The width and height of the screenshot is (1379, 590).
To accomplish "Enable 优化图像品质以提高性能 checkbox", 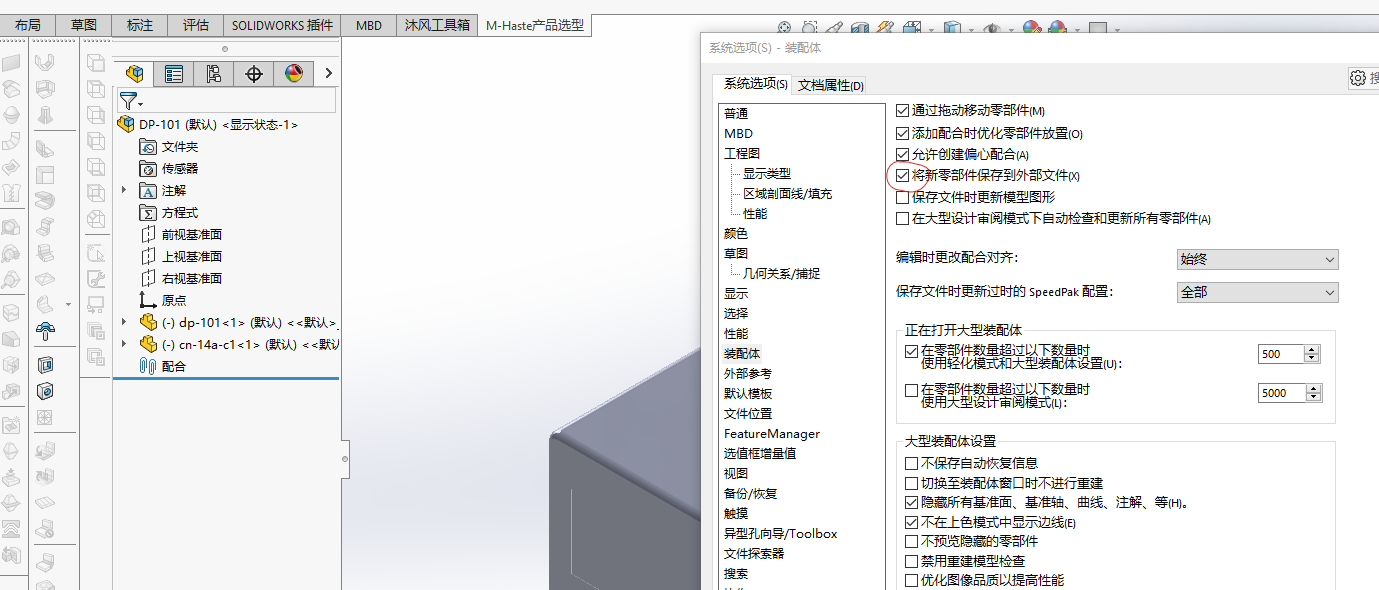I will [911, 580].
